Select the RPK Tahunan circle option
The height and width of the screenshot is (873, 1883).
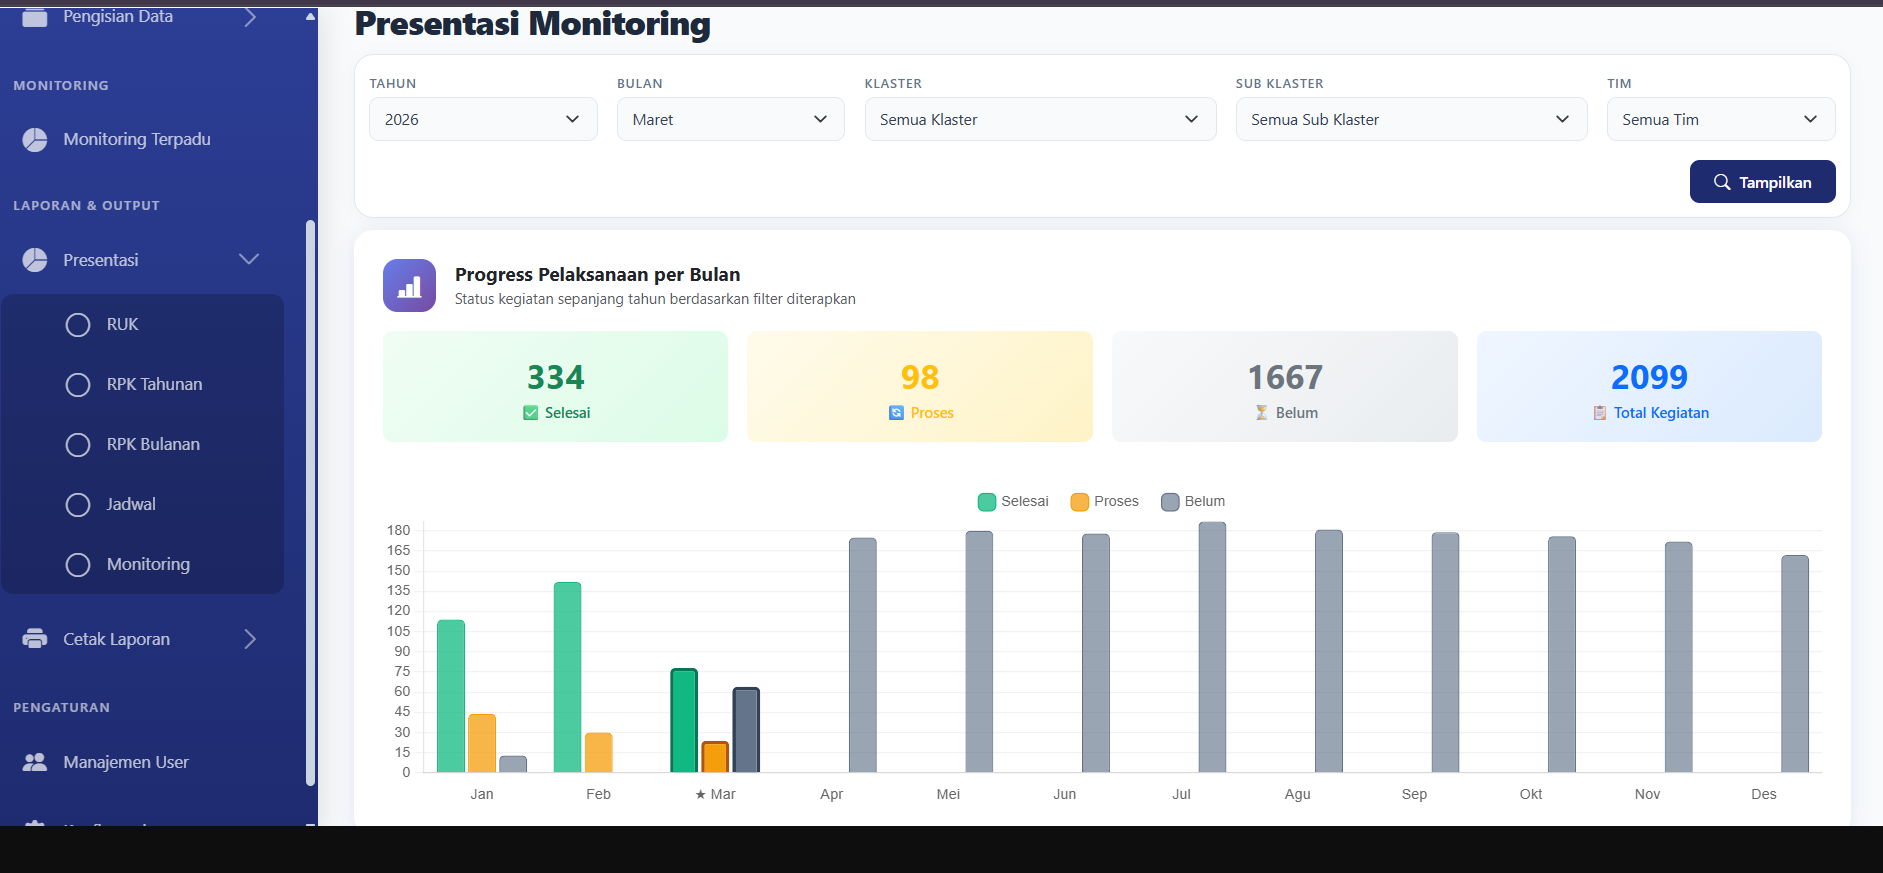pyautogui.click(x=78, y=385)
